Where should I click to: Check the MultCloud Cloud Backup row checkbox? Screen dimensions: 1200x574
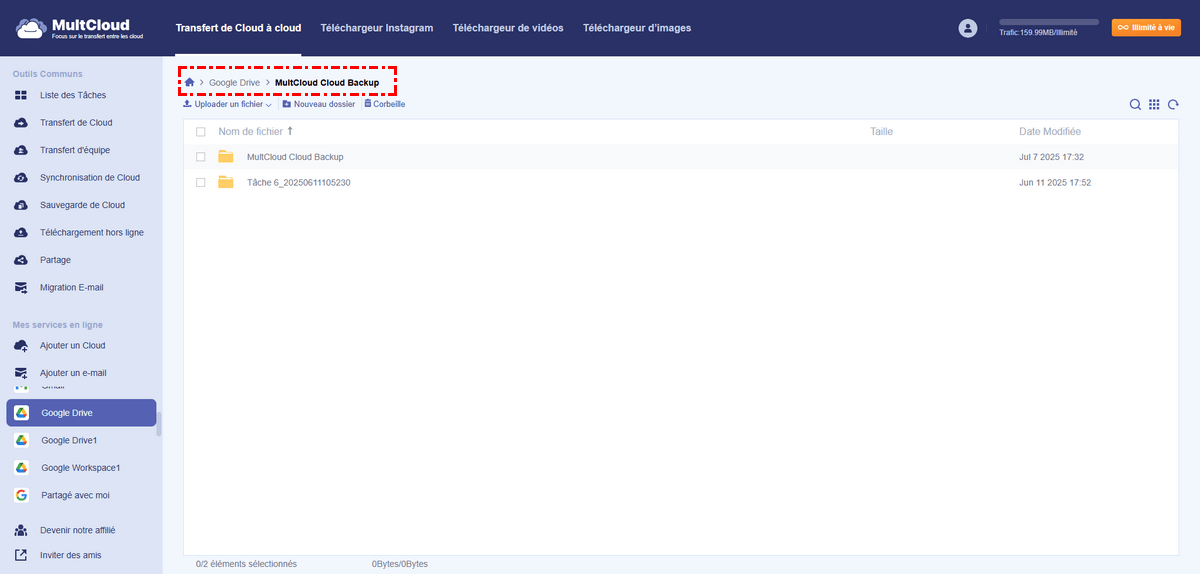coord(201,157)
